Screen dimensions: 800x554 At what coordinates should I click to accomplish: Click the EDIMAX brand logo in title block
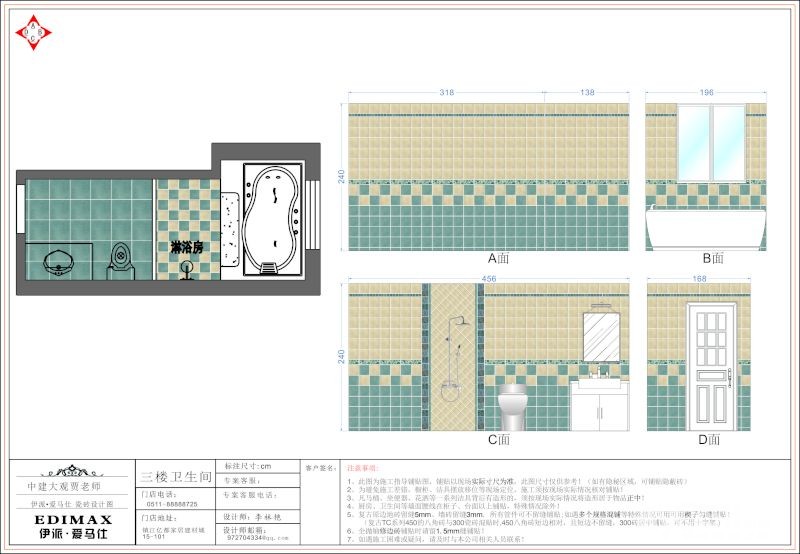(72, 521)
